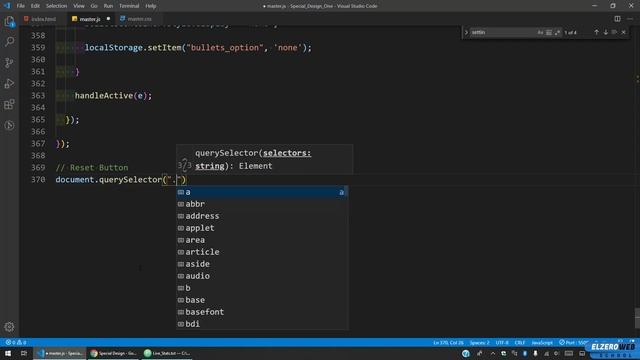Open the Selection menu
The image size is (640, 360).
(x=56, y=6)
